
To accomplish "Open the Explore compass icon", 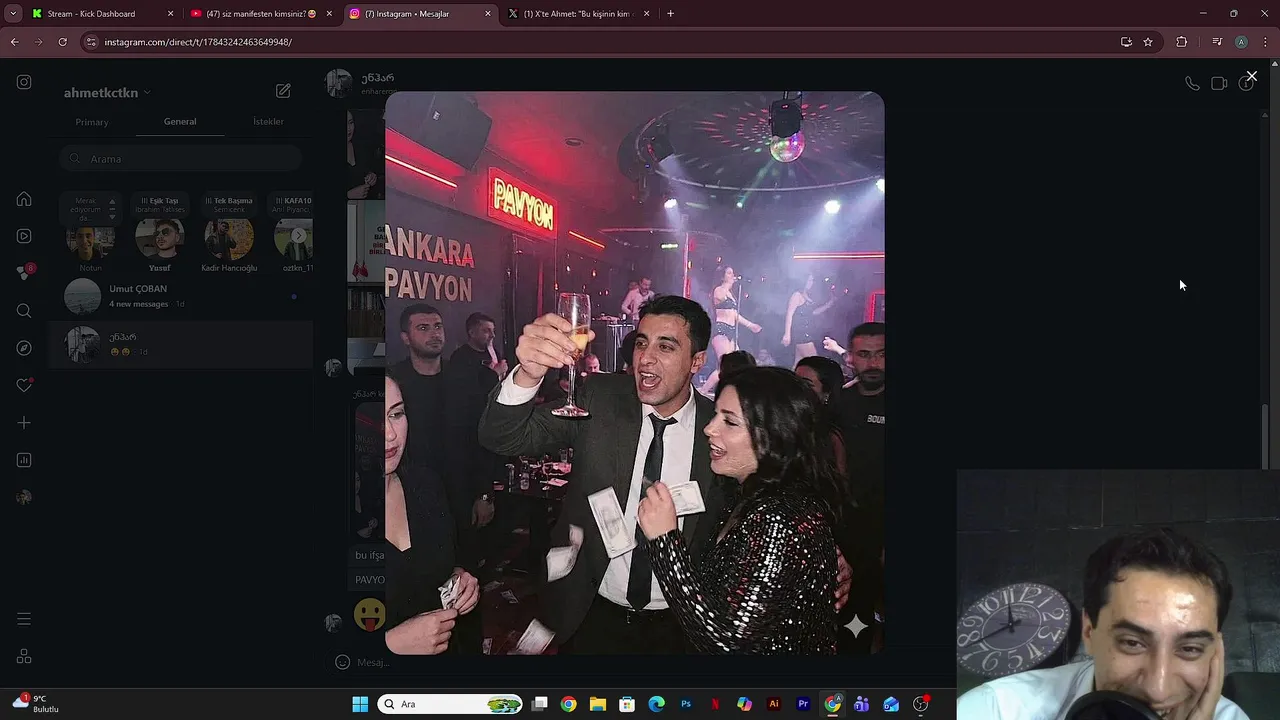I will [24, 348].
